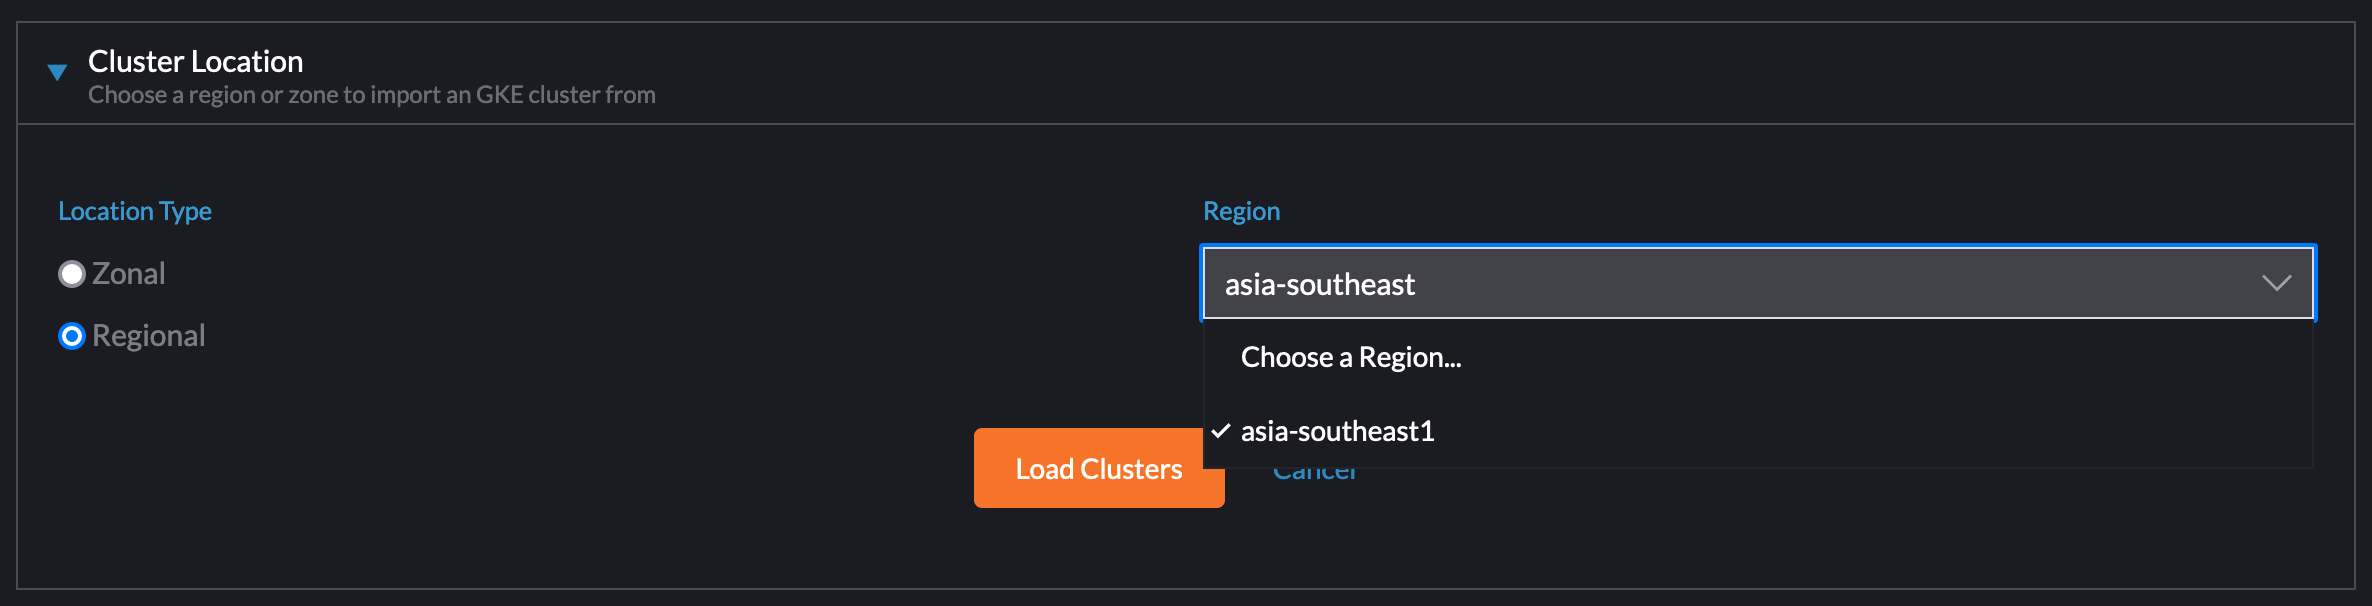Choose asia-southeast1 from the region list

tap(1337, 431)
